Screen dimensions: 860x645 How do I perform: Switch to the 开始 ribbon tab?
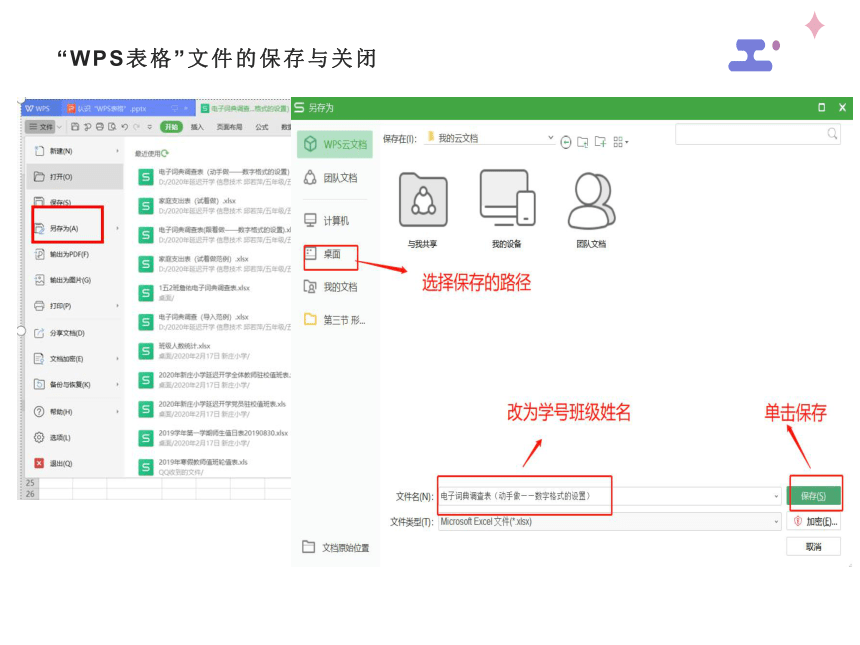click(171, 127)
